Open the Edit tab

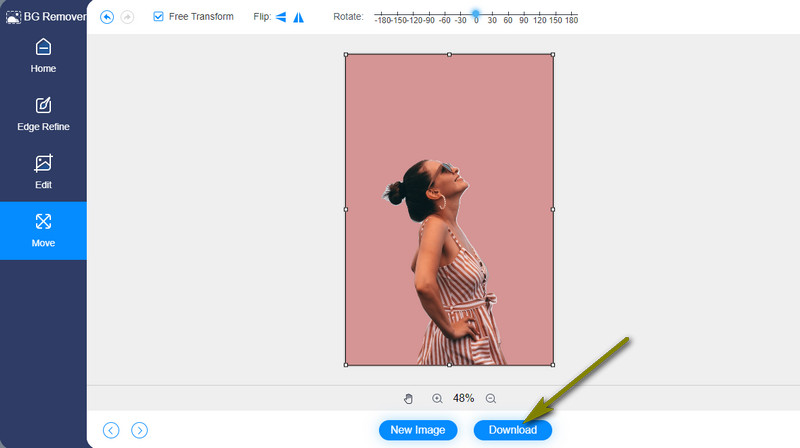(43, 172)
